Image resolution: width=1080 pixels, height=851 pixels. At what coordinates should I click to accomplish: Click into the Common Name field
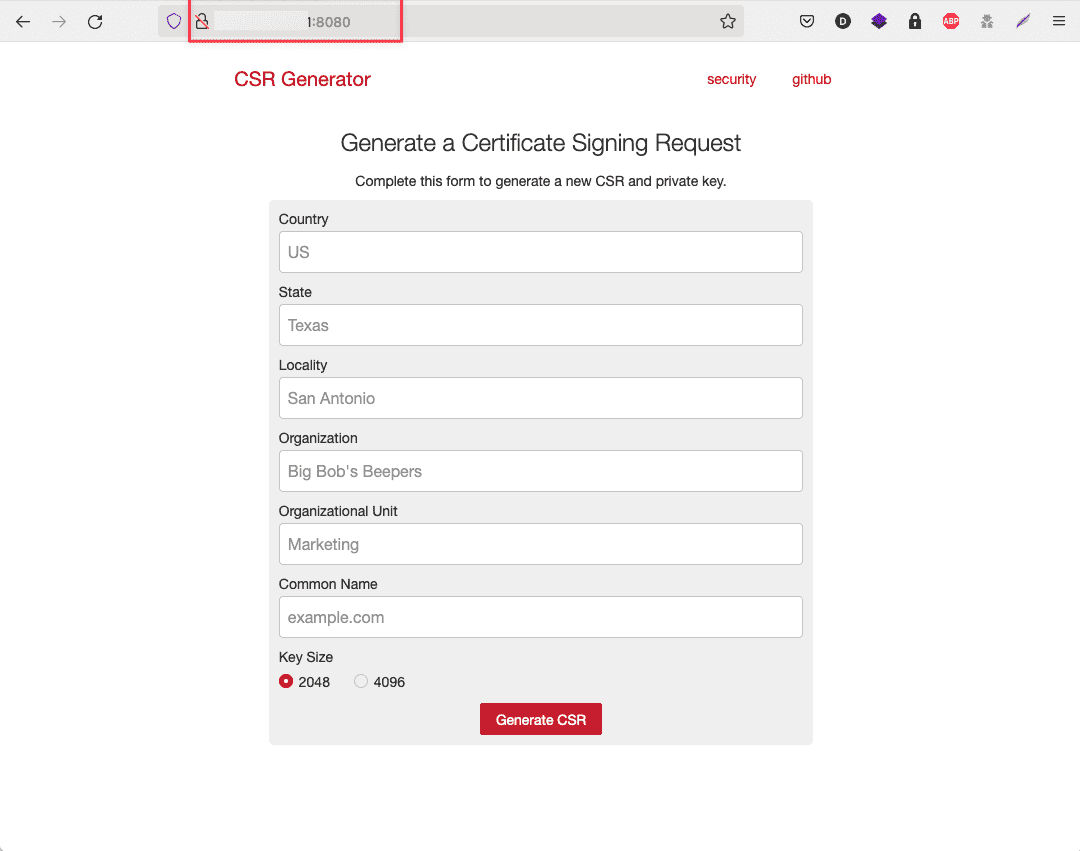(540, 617)
